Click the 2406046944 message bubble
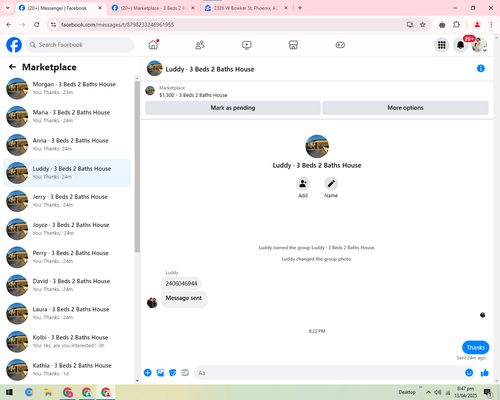 tap(181, 283)
